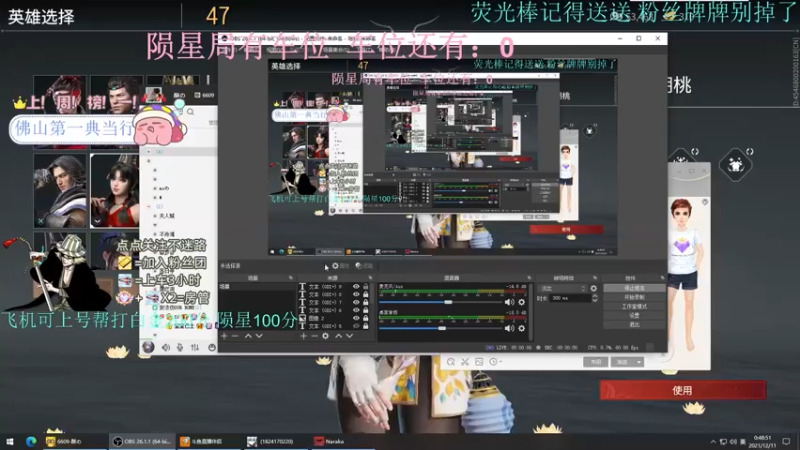This screenshot has height=450, width=800.
Task: Click properties gear in OBS source toolbar
Action: click(x=335, y=266)
